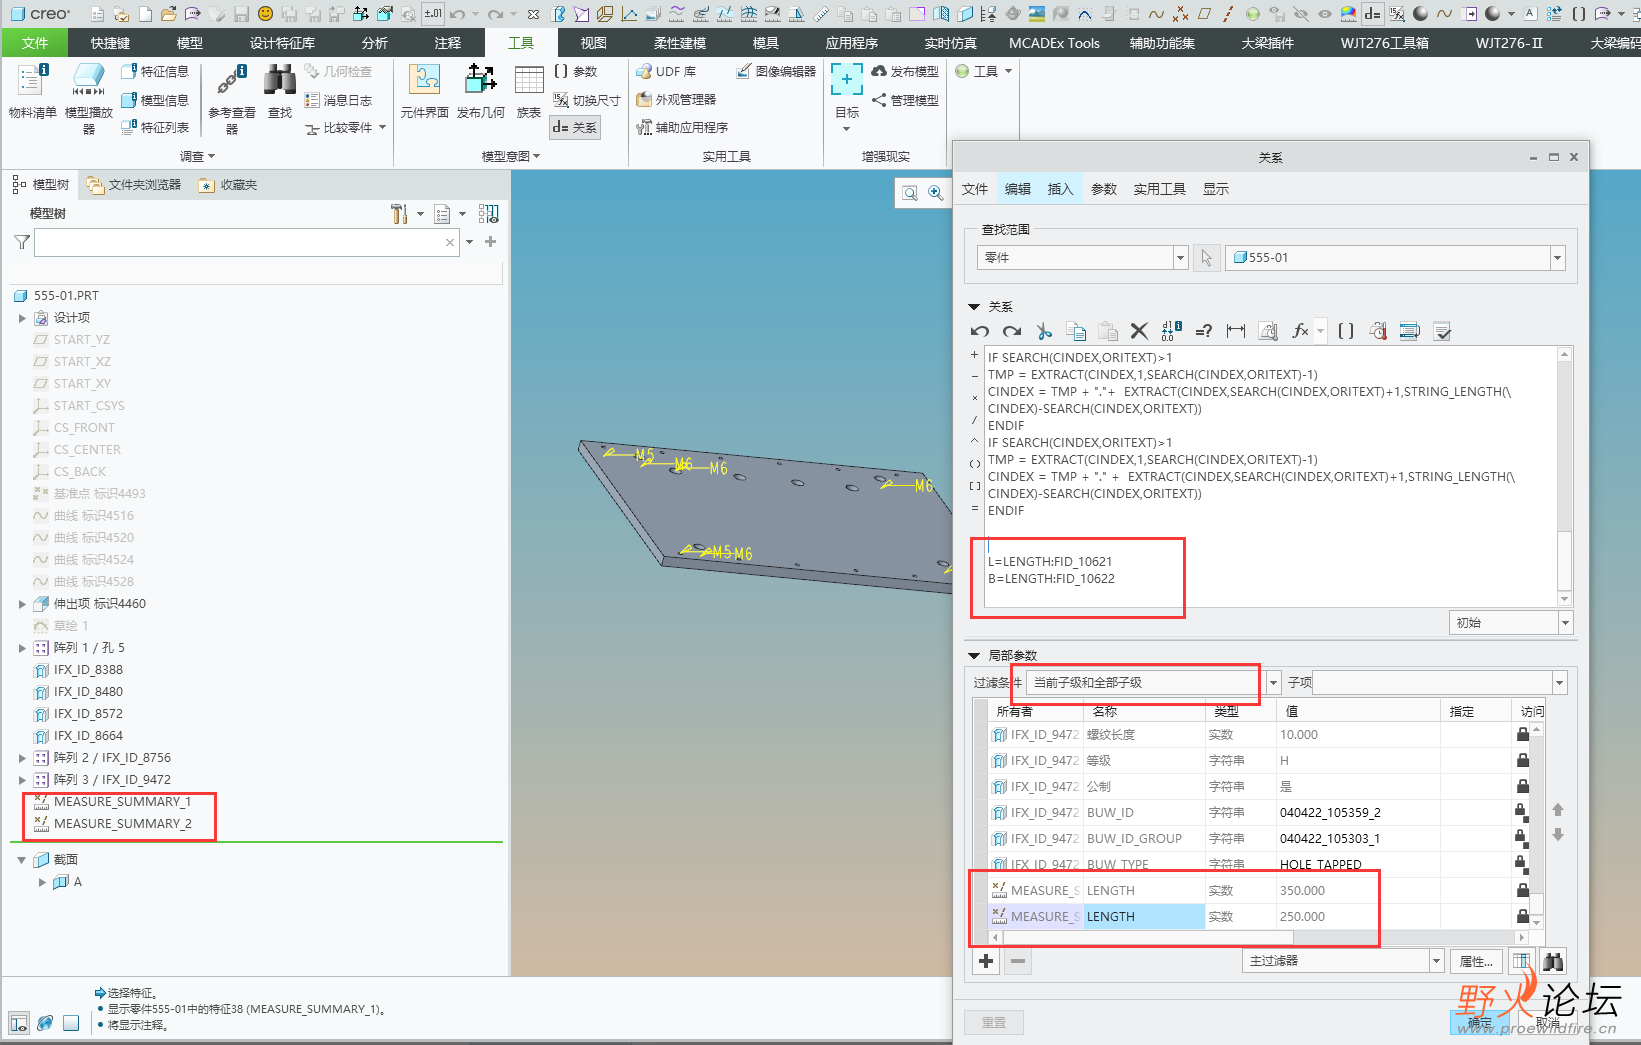Click value 250.000 in parameter table
The height and width of the screenshot is (1045, 1641).
(x=1302, y=916)
